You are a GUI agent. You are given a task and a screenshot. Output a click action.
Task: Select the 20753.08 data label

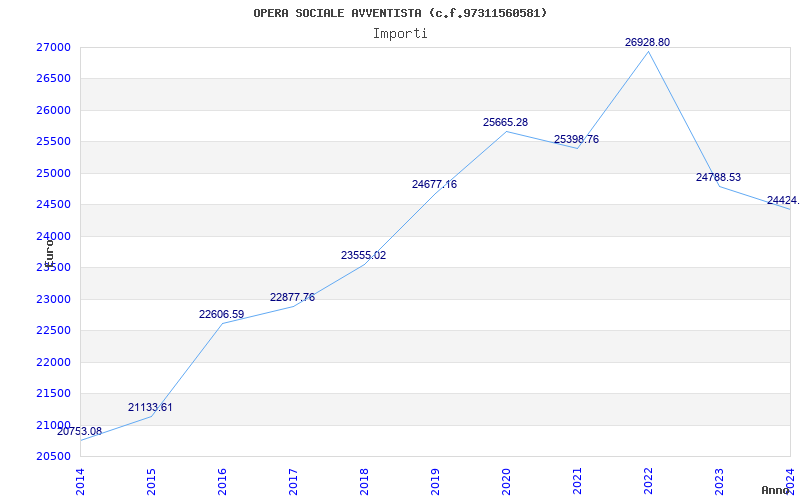tap(79, 432)
